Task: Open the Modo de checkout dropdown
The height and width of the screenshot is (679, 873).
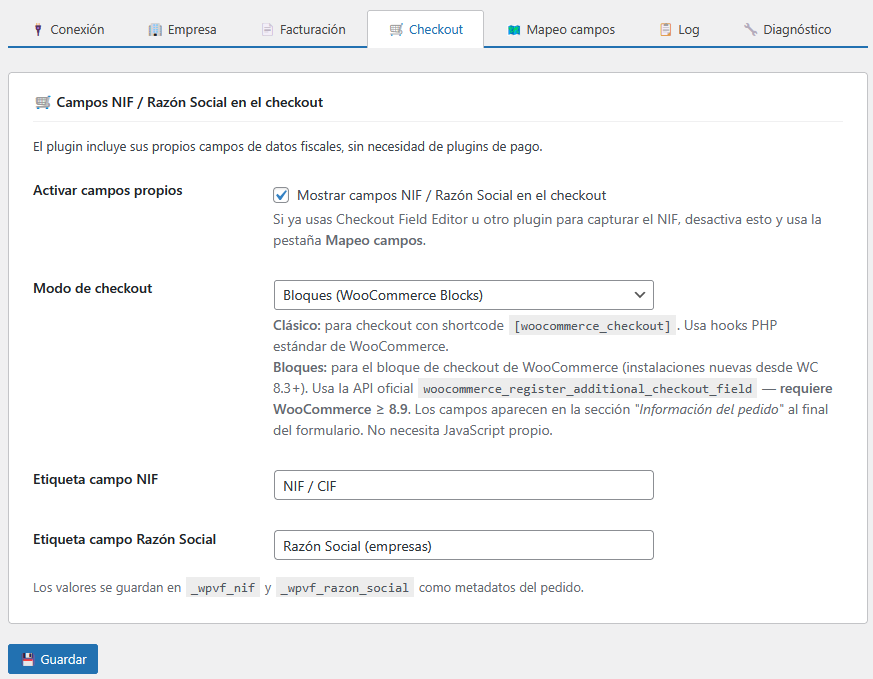Action: click(x=462, y=295)
